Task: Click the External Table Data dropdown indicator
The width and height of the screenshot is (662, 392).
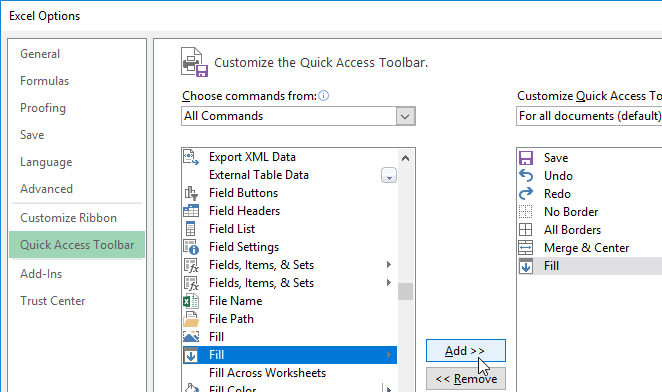Action: coord(389,175)
